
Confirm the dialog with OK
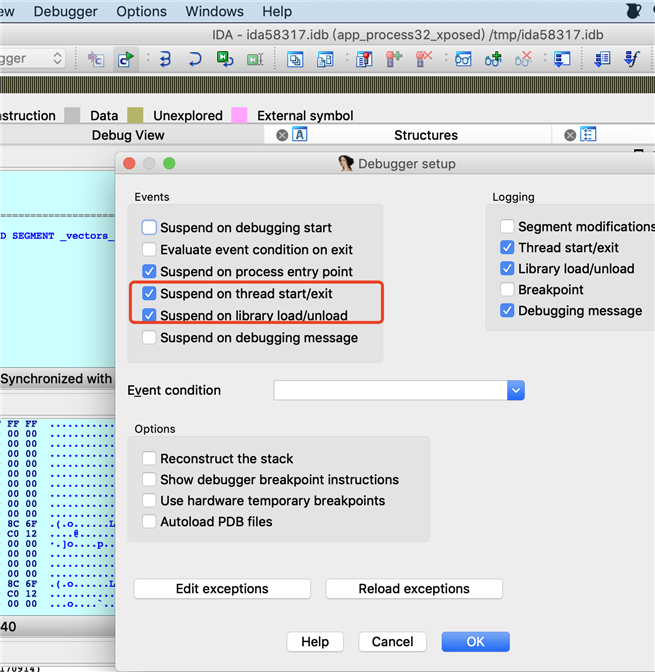click(475, 642)
